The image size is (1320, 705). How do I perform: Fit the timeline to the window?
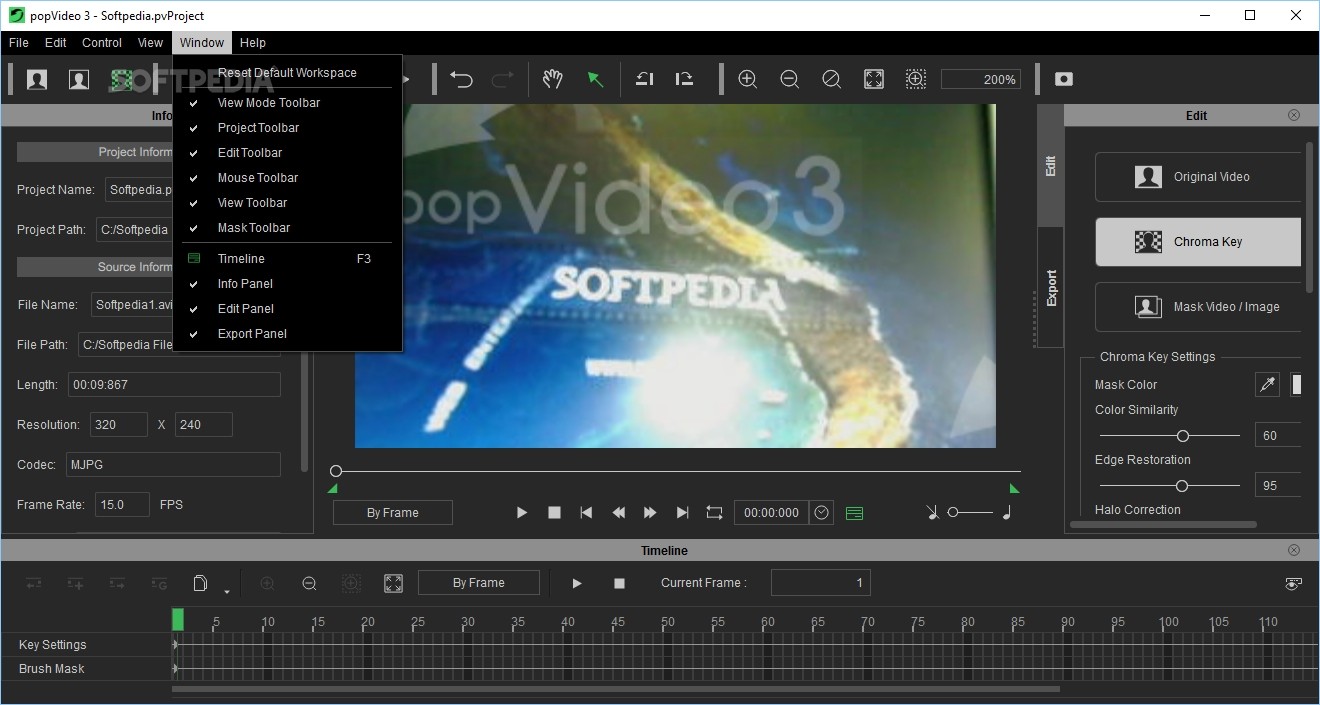393,583
